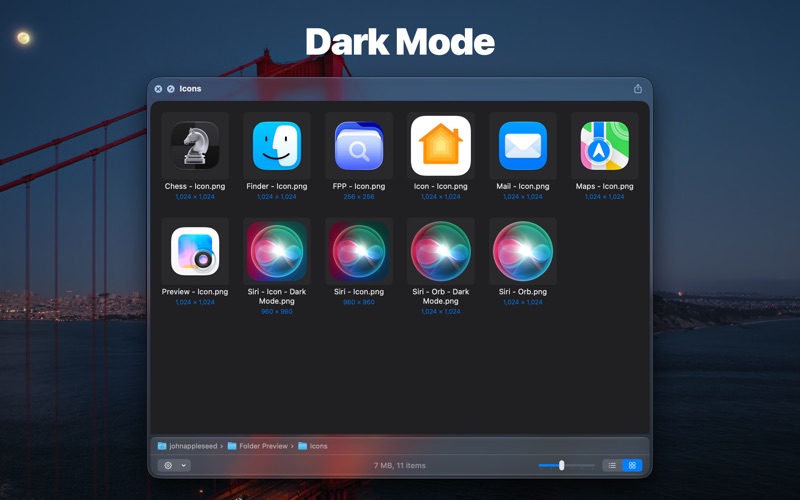Close the Icons preview window
The image size is (800, 500).
158,89
